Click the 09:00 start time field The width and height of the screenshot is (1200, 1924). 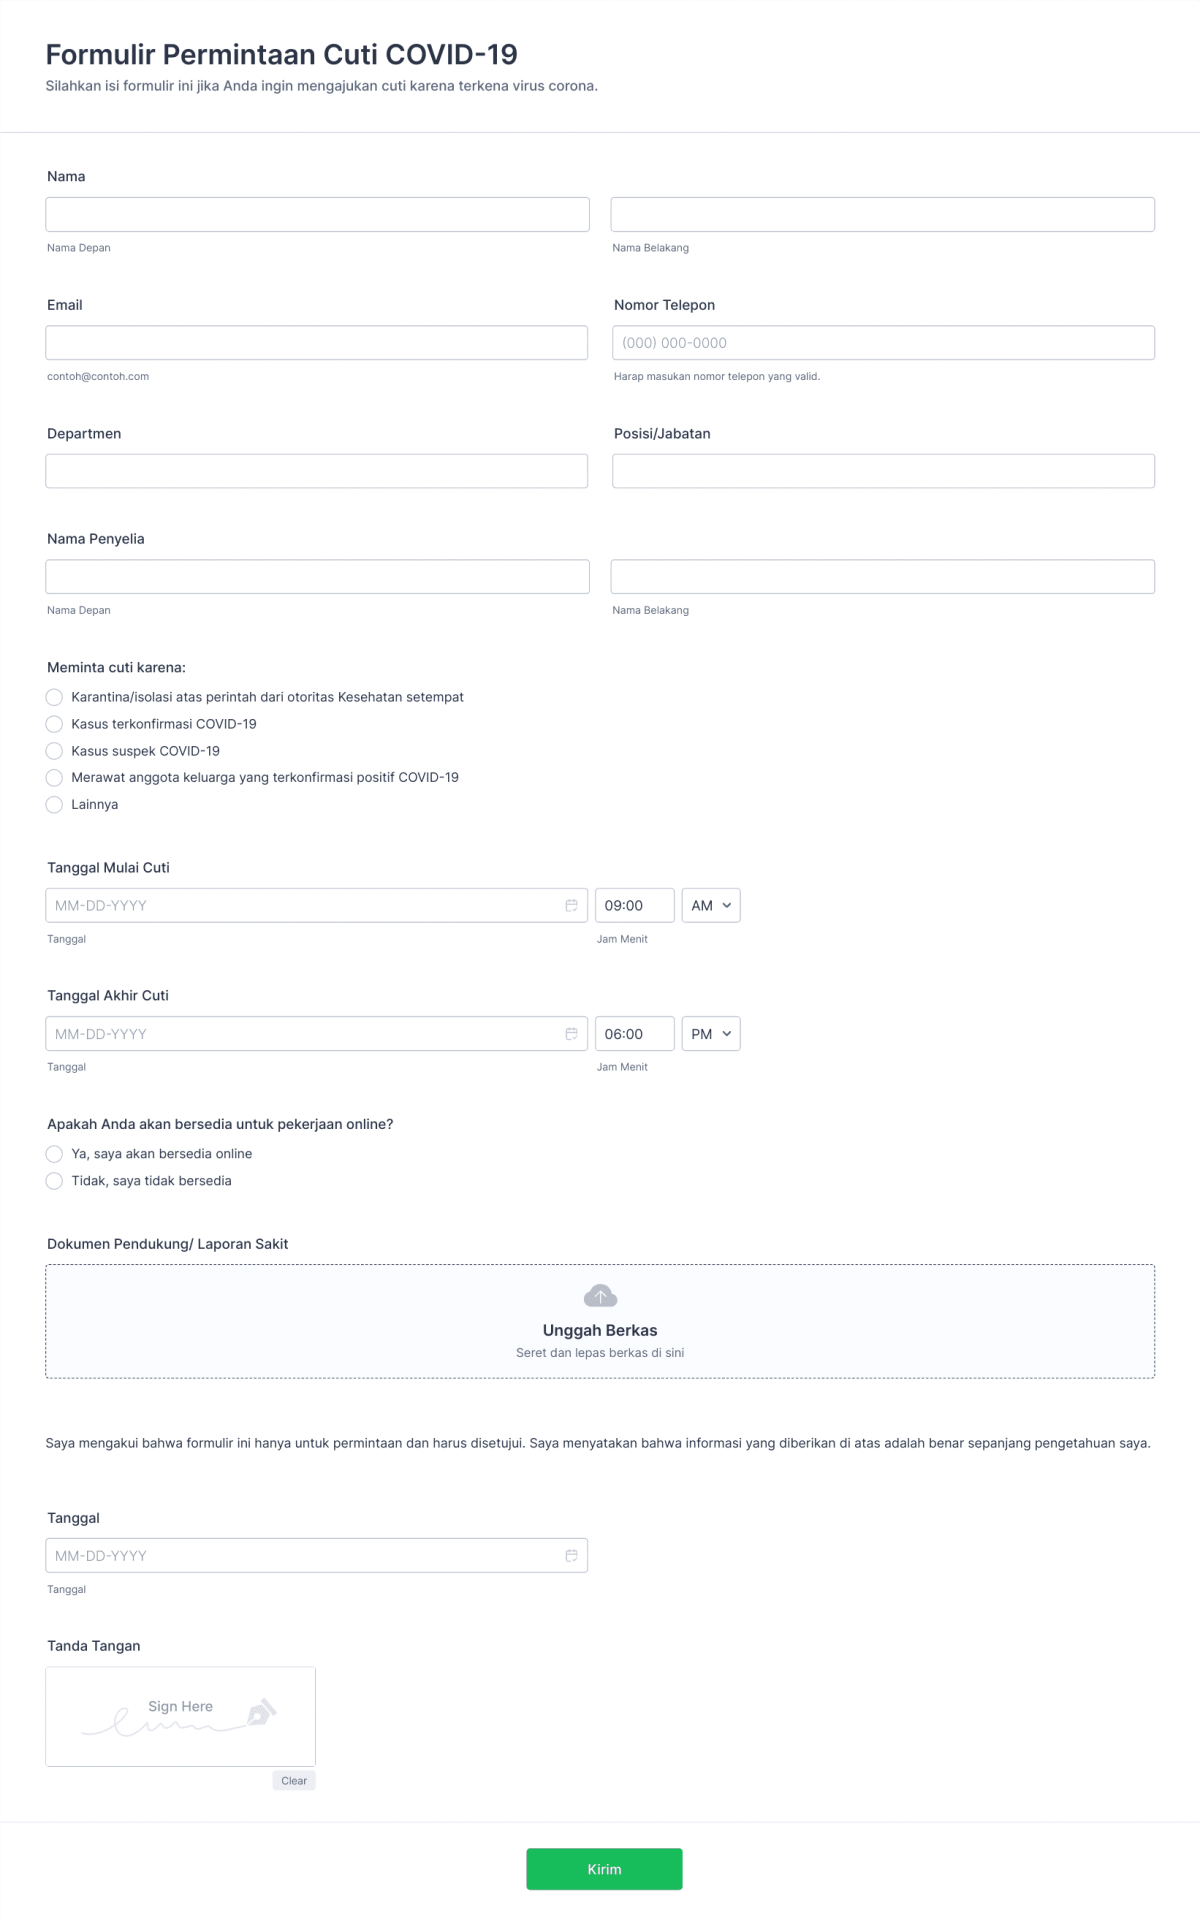[634, 905]
